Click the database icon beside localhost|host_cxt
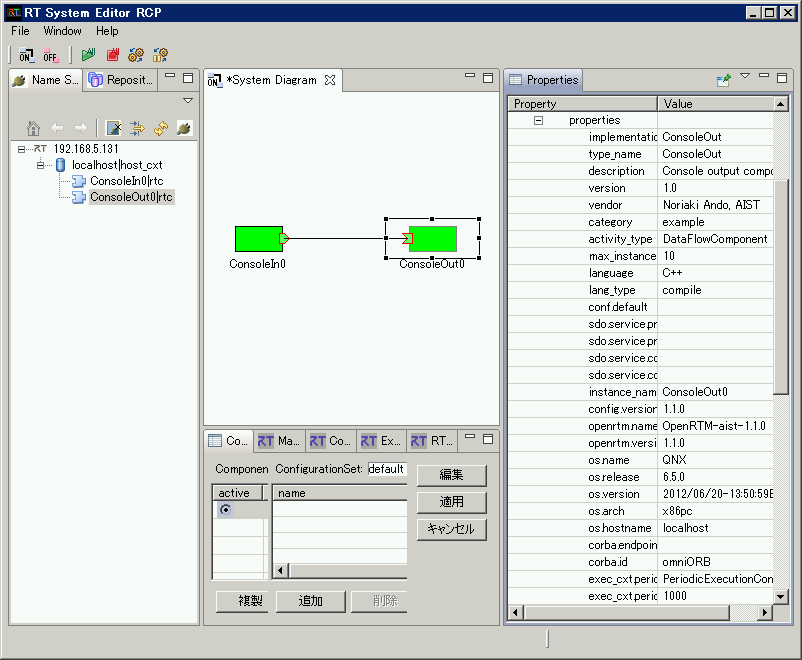The height and width of the screenshot is (660, 802). pyautogui.click(x=60, y=165)
